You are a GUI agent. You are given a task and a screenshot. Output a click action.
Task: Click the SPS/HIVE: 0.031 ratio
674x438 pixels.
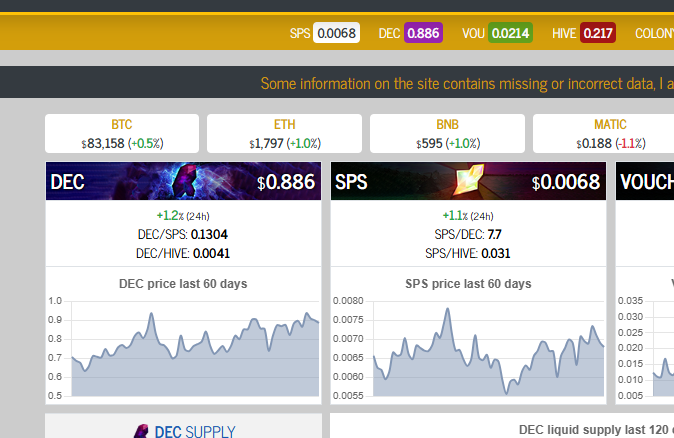468,253
